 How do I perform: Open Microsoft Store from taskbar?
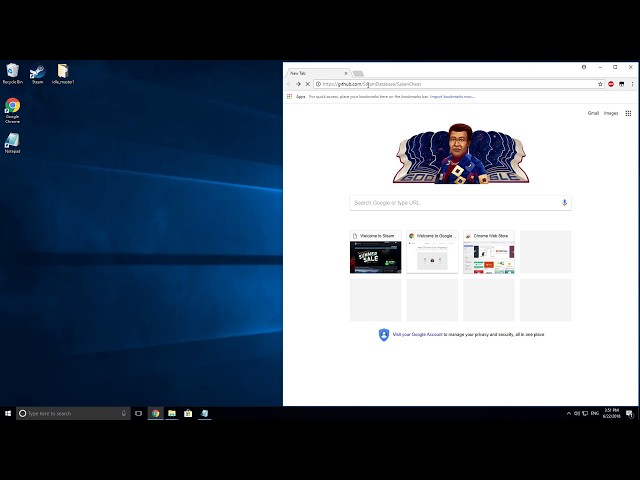click(x=188, y=413)
